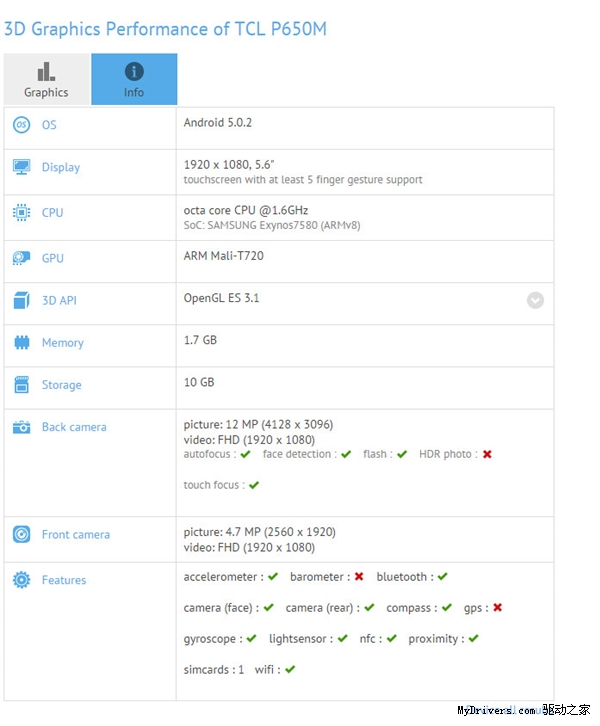This screenshot has width=600, height=726.
Task: Click the Front camera lens icon
Action: [x=21, y=534]
